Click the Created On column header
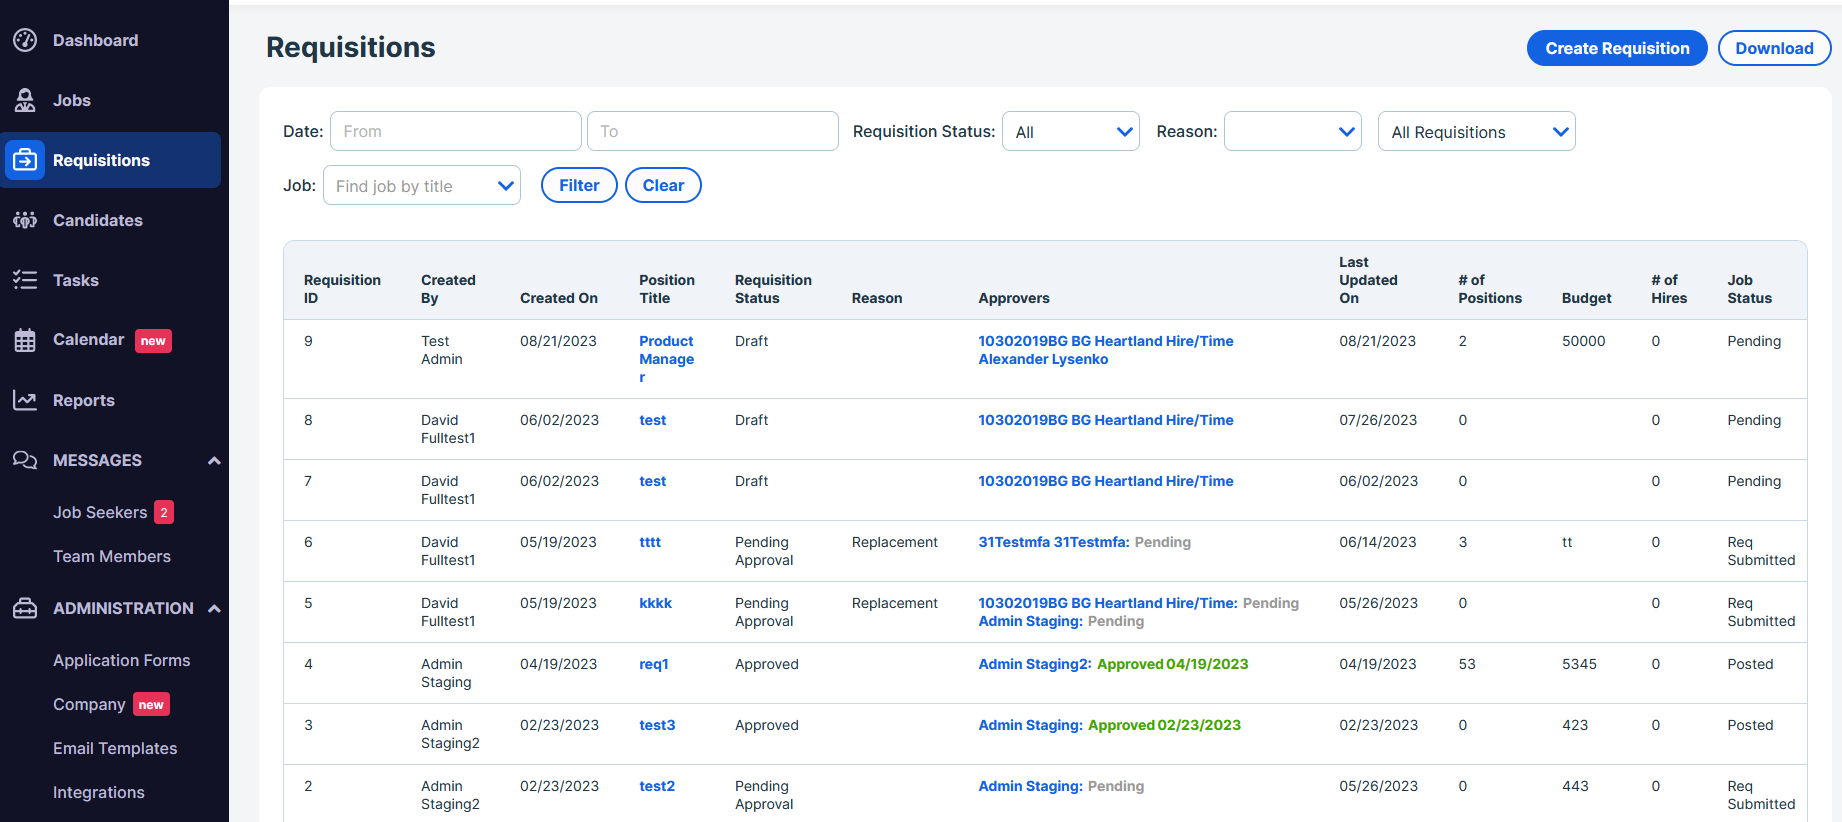Image resolution: width=1842 pixels, height=822 pixels. 559,298
